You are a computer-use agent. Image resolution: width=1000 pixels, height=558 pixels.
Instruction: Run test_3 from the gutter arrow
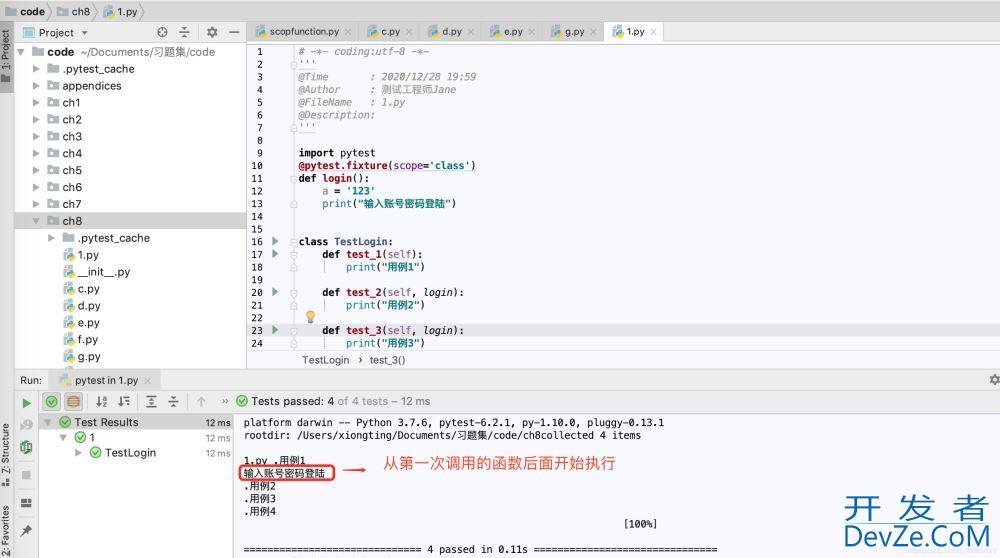(275, 330)
